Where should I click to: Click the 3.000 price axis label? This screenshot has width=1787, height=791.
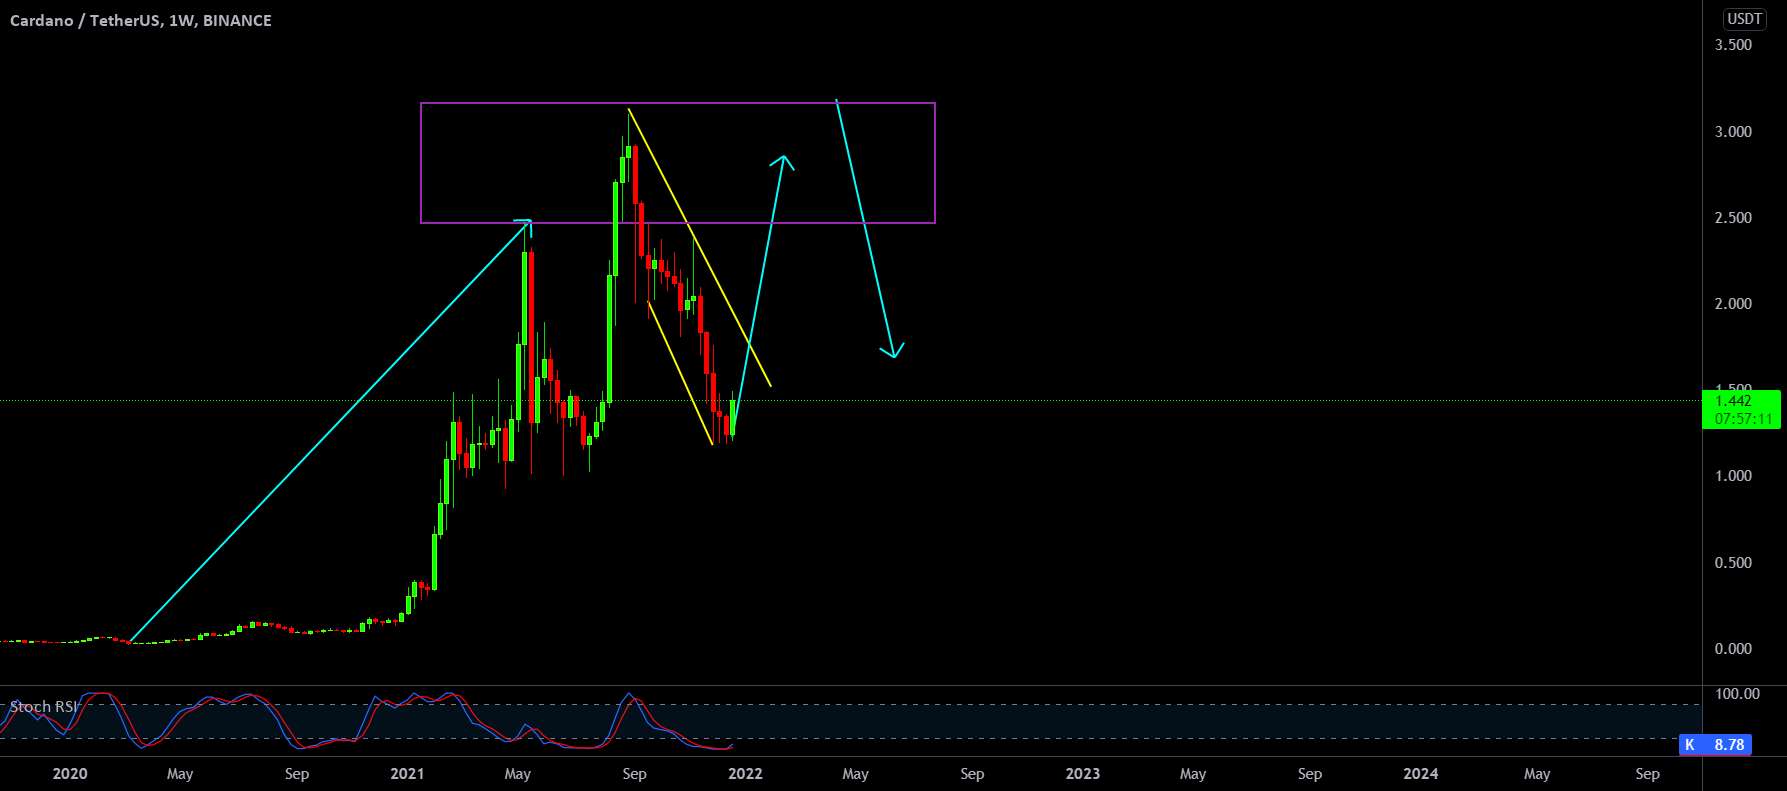click(1733, 132)
